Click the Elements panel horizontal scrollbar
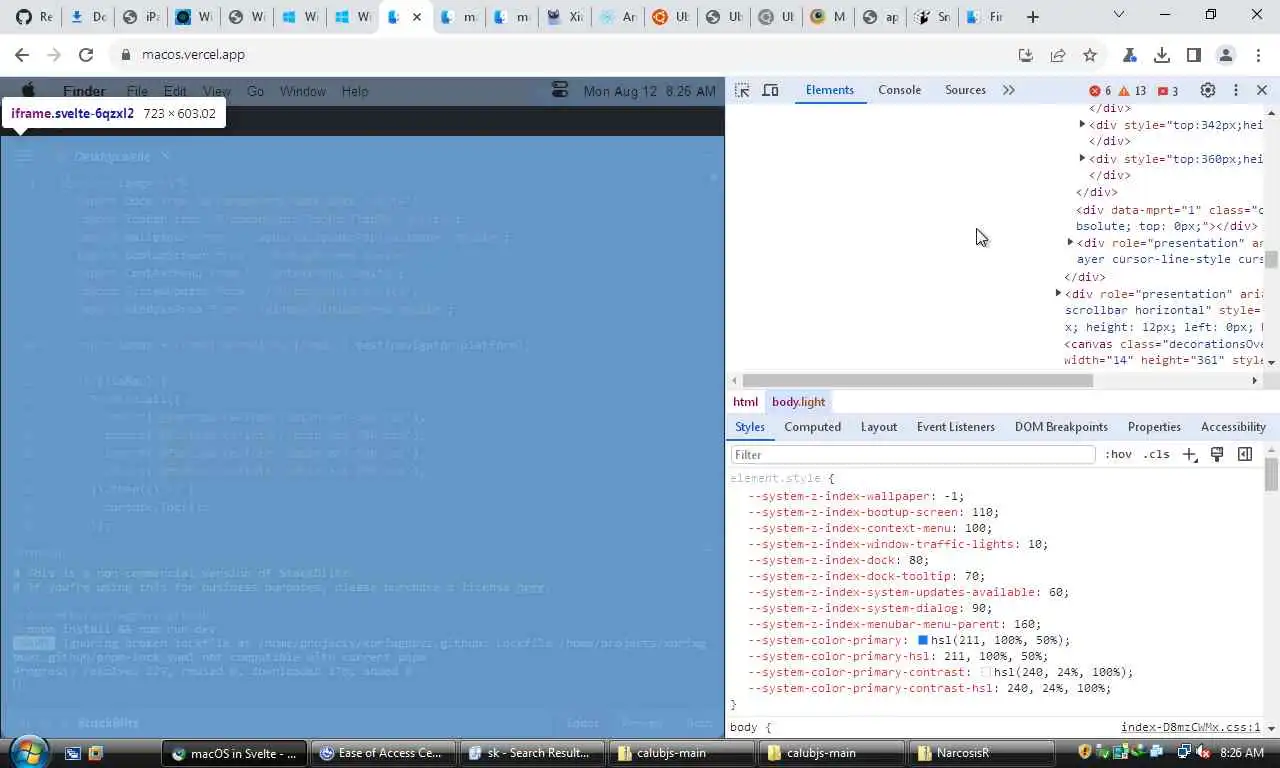The image size is (1280, 768). click(x=917, y=381)
